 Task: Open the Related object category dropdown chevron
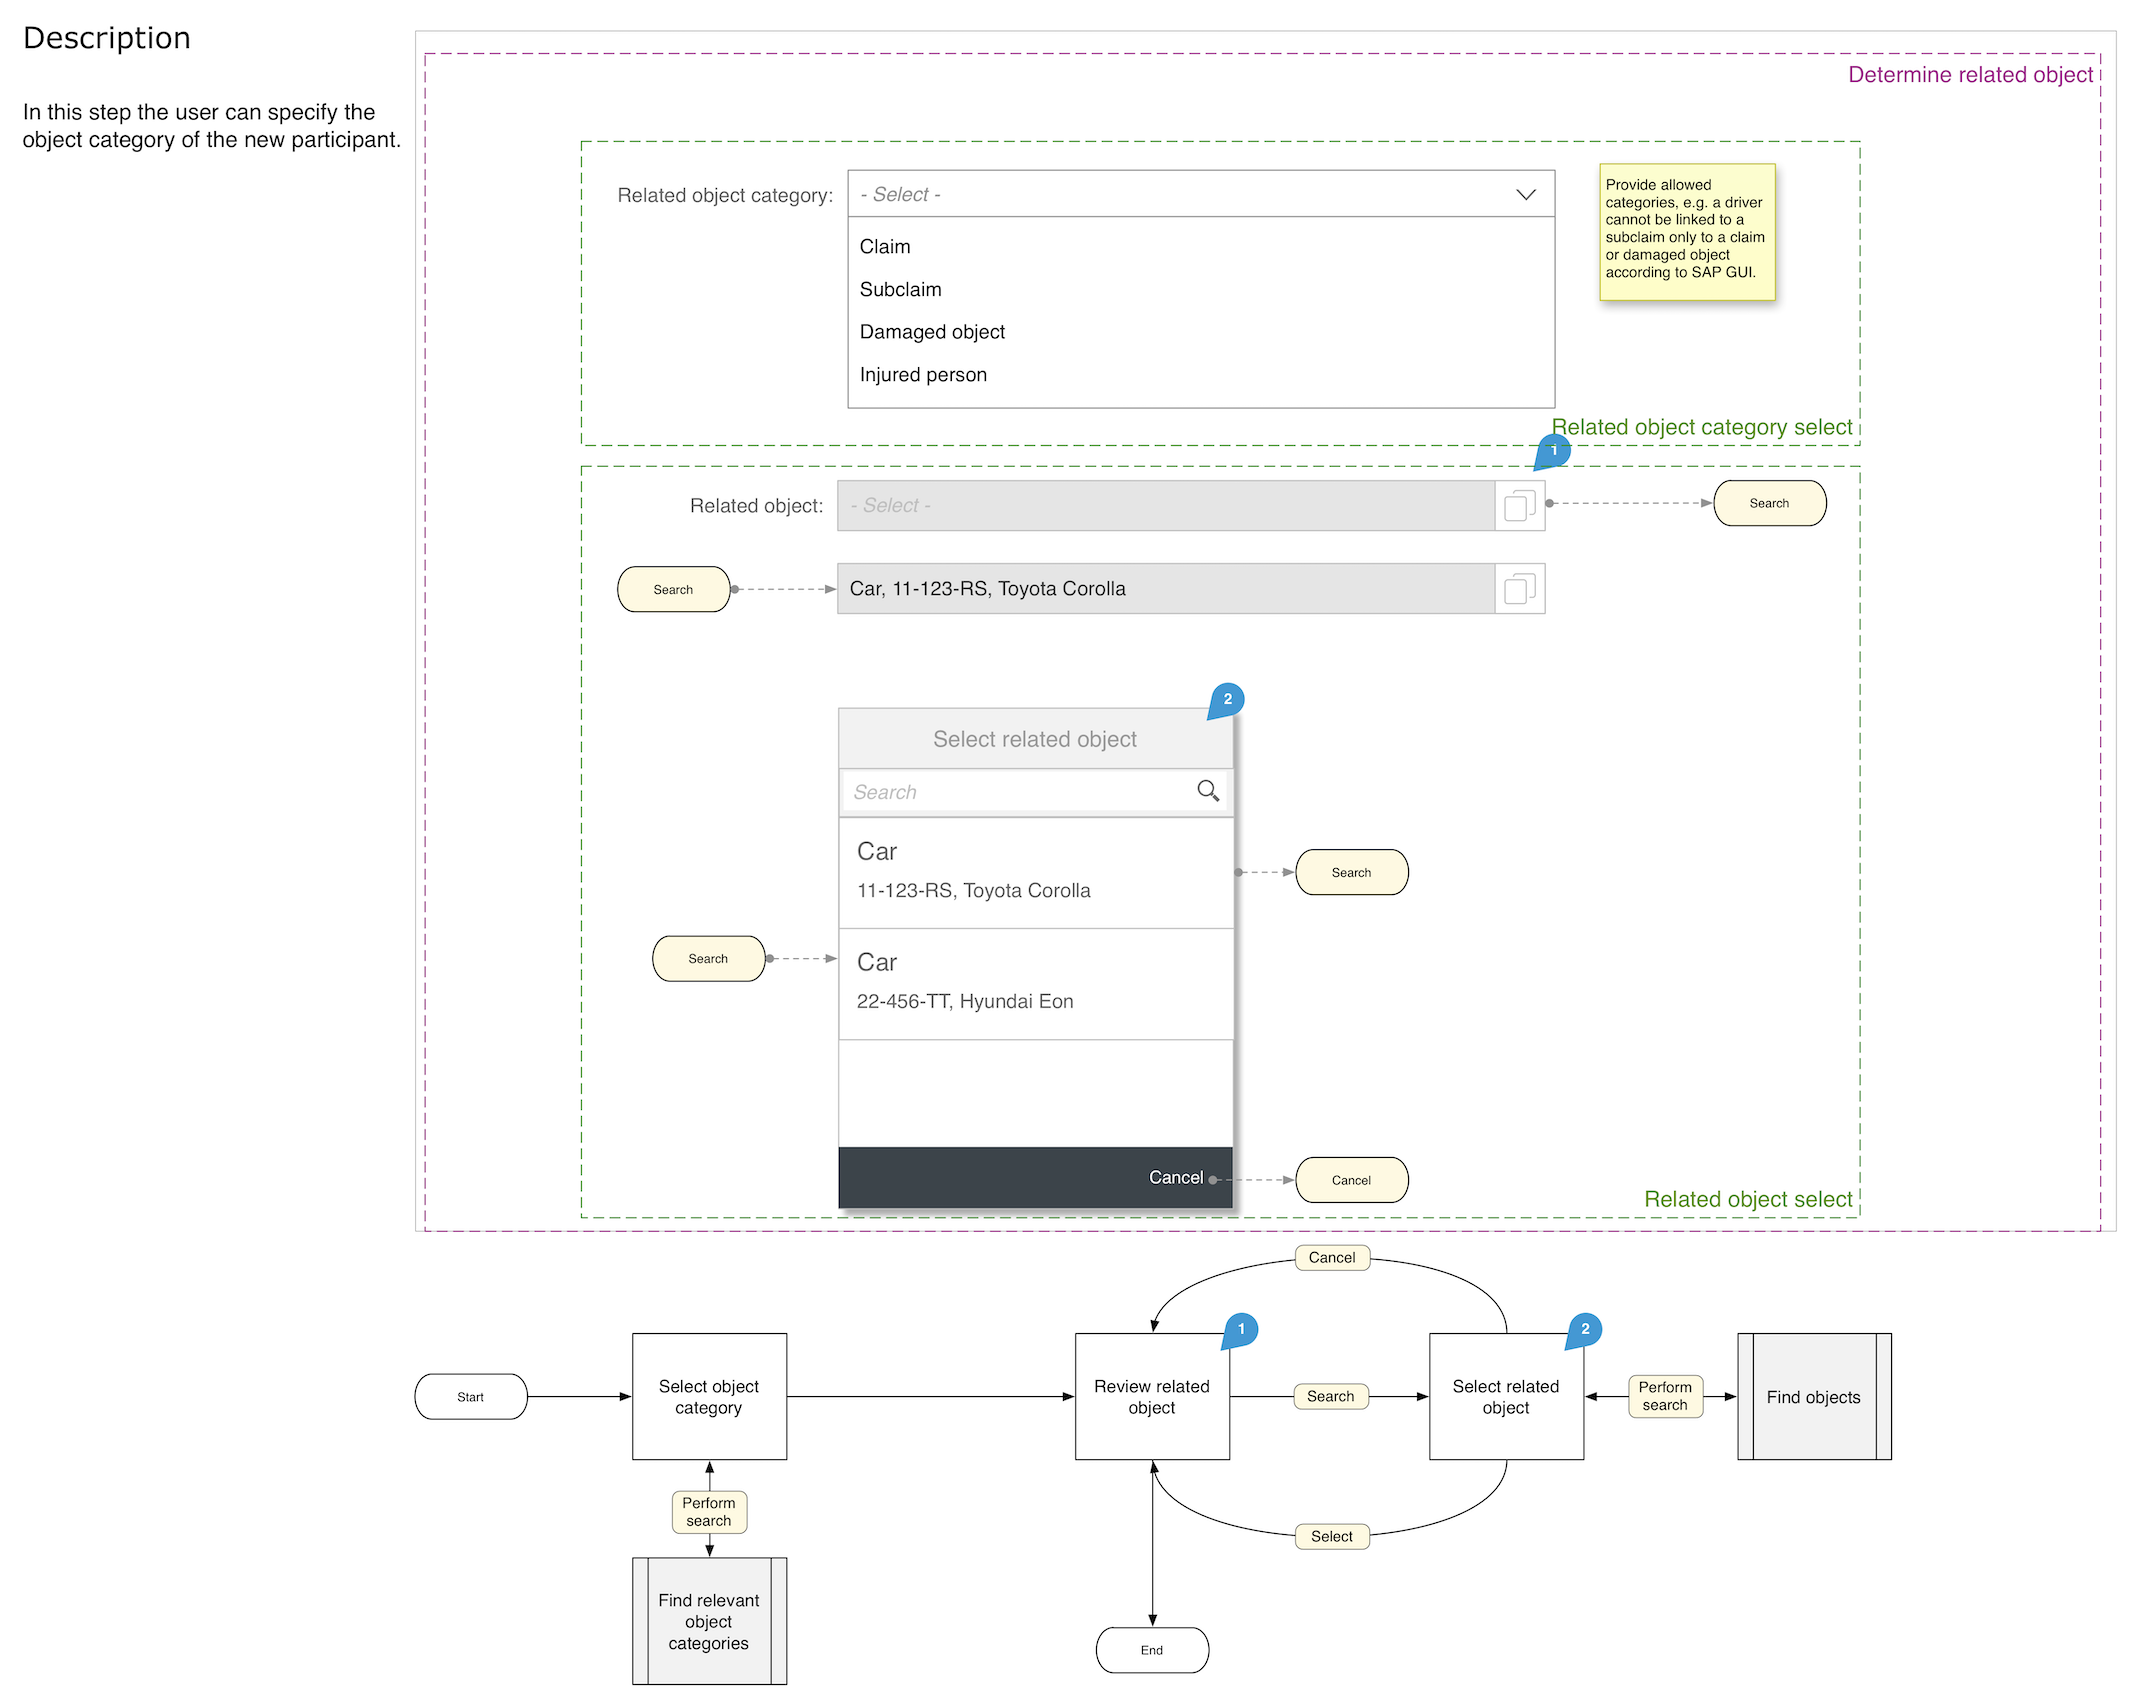[1525, 194]
